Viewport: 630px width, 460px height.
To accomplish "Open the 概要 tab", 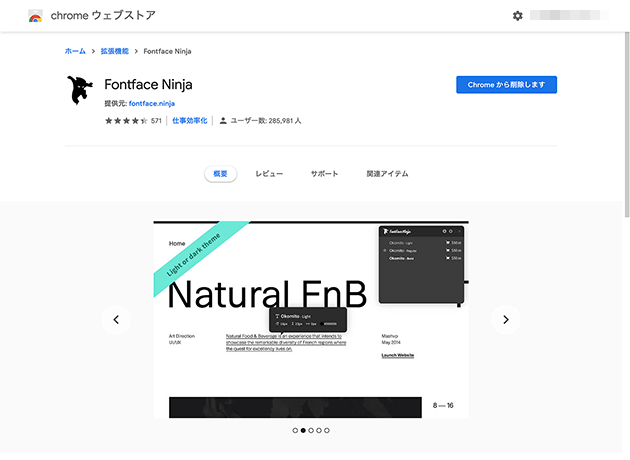I will click(x=221, y=174).
